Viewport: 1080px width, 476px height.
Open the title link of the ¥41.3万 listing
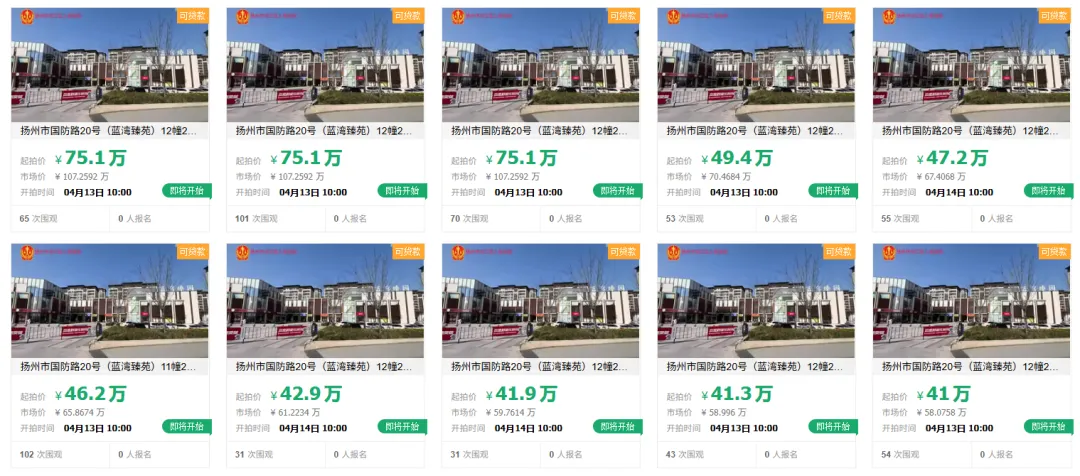[754, 367]
